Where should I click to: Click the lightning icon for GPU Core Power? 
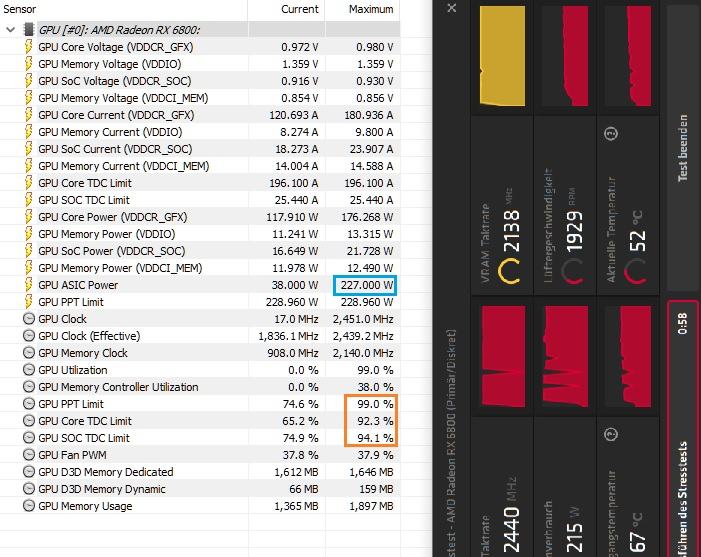pyautogui.click(x=29, y=217)
